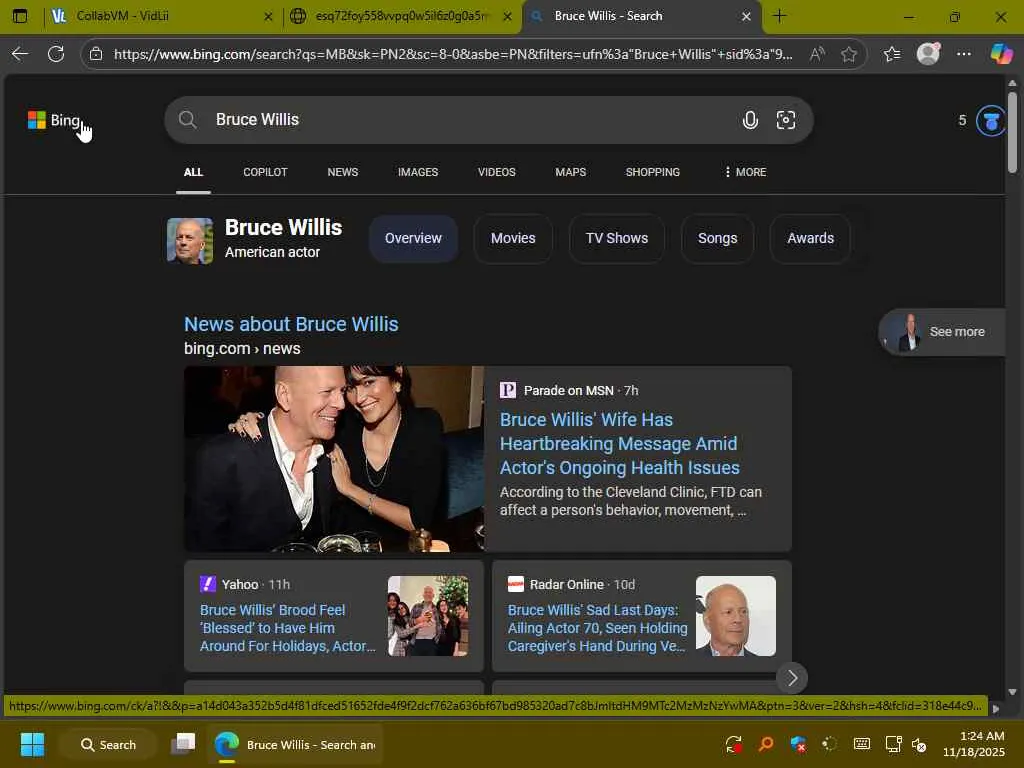Open Microsoft Rewards medal icon
The height and width of the screenshot is (768, 1024).
pyautogui.click(x=991, y=121)
